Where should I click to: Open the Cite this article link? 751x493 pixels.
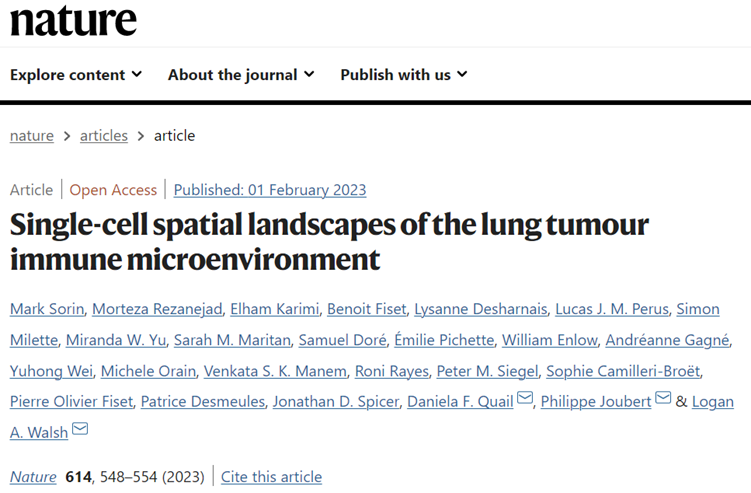[272, 477]
